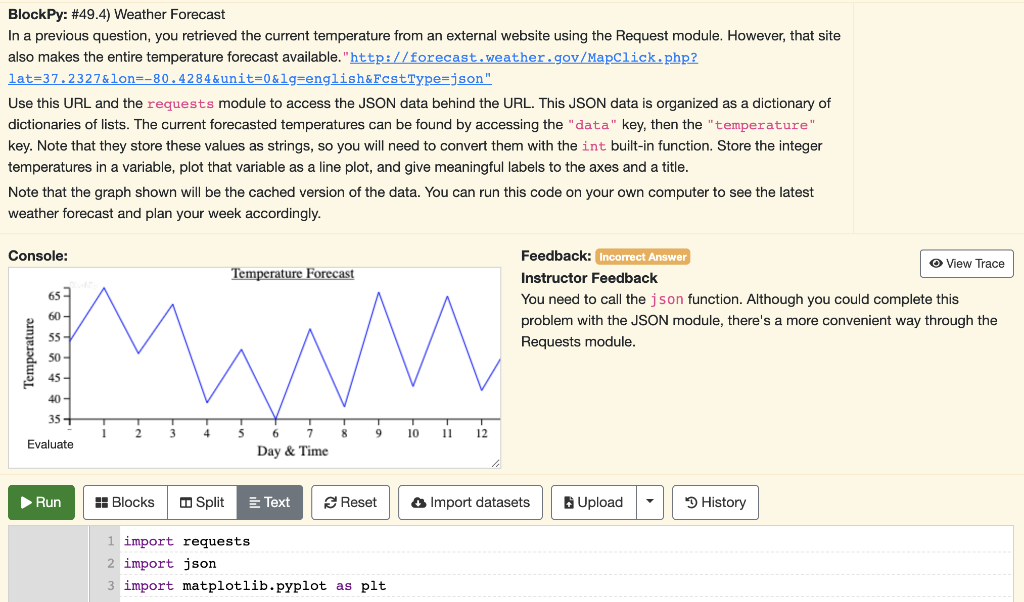Click the Temperature Forecast plot title
The height and width of the screenshot is (602, 1024).
[292, 273]
